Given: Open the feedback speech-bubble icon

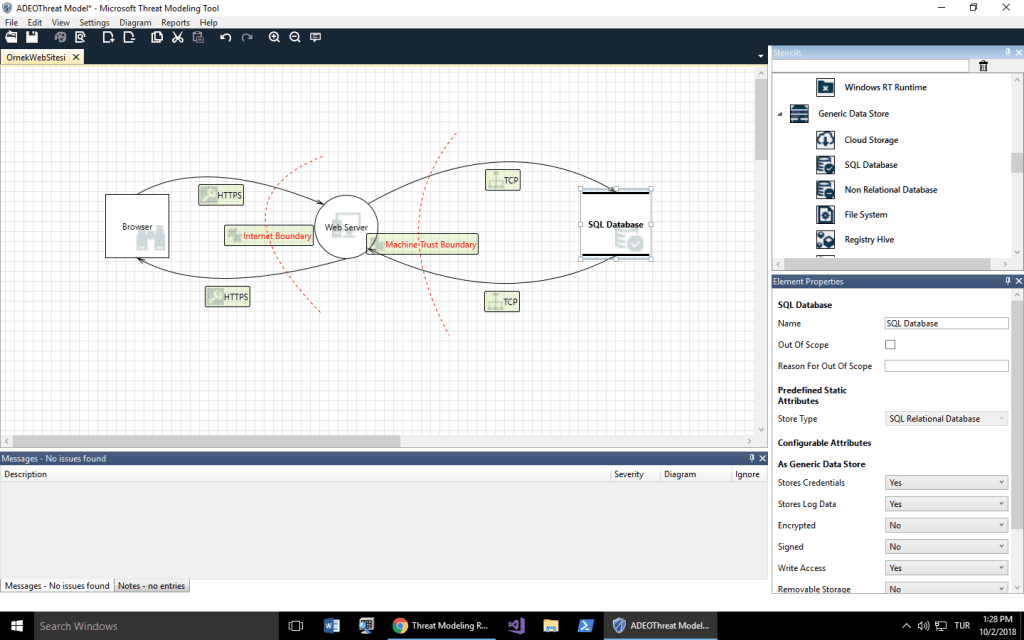Looking at the screenshot, I should [315, 37].
